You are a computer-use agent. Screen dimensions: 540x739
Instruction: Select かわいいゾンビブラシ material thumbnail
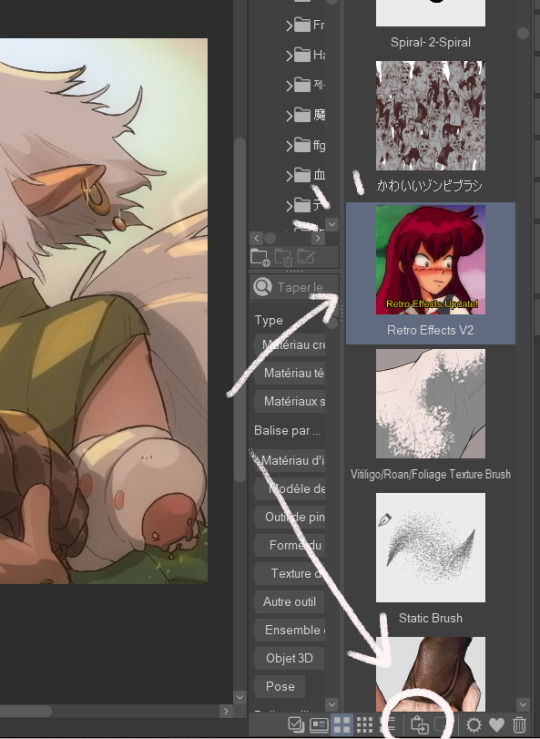[430, 115]
